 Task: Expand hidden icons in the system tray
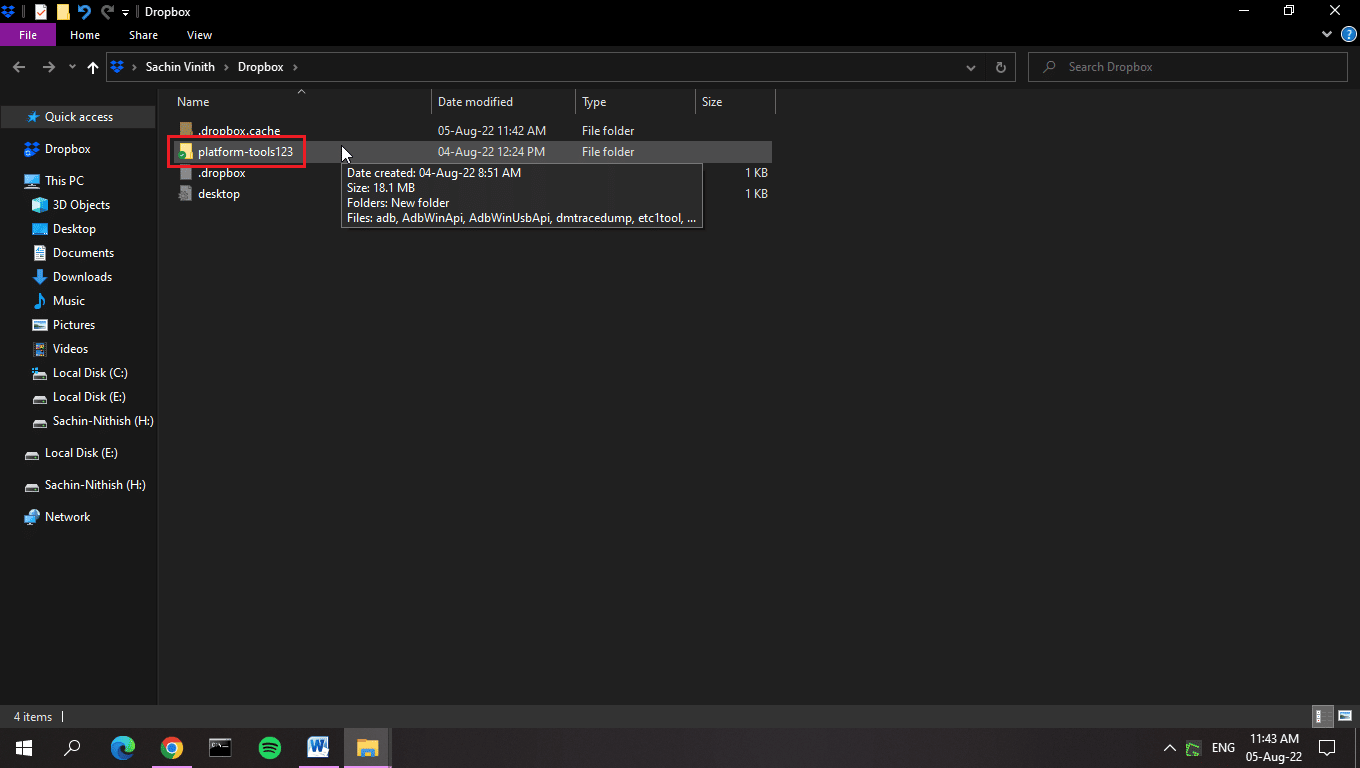[x=1169, y=747]
